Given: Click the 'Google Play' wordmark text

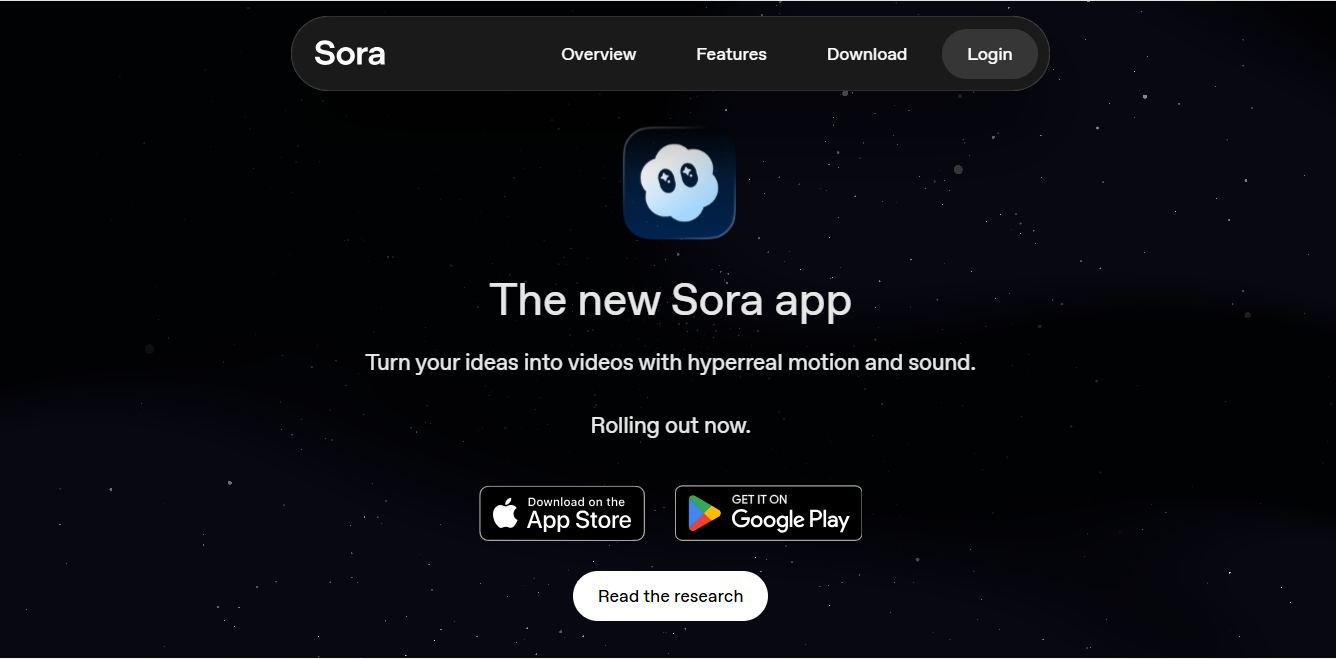Looking at the screenshot, I should pyautogui.click(x=790, y=520).
